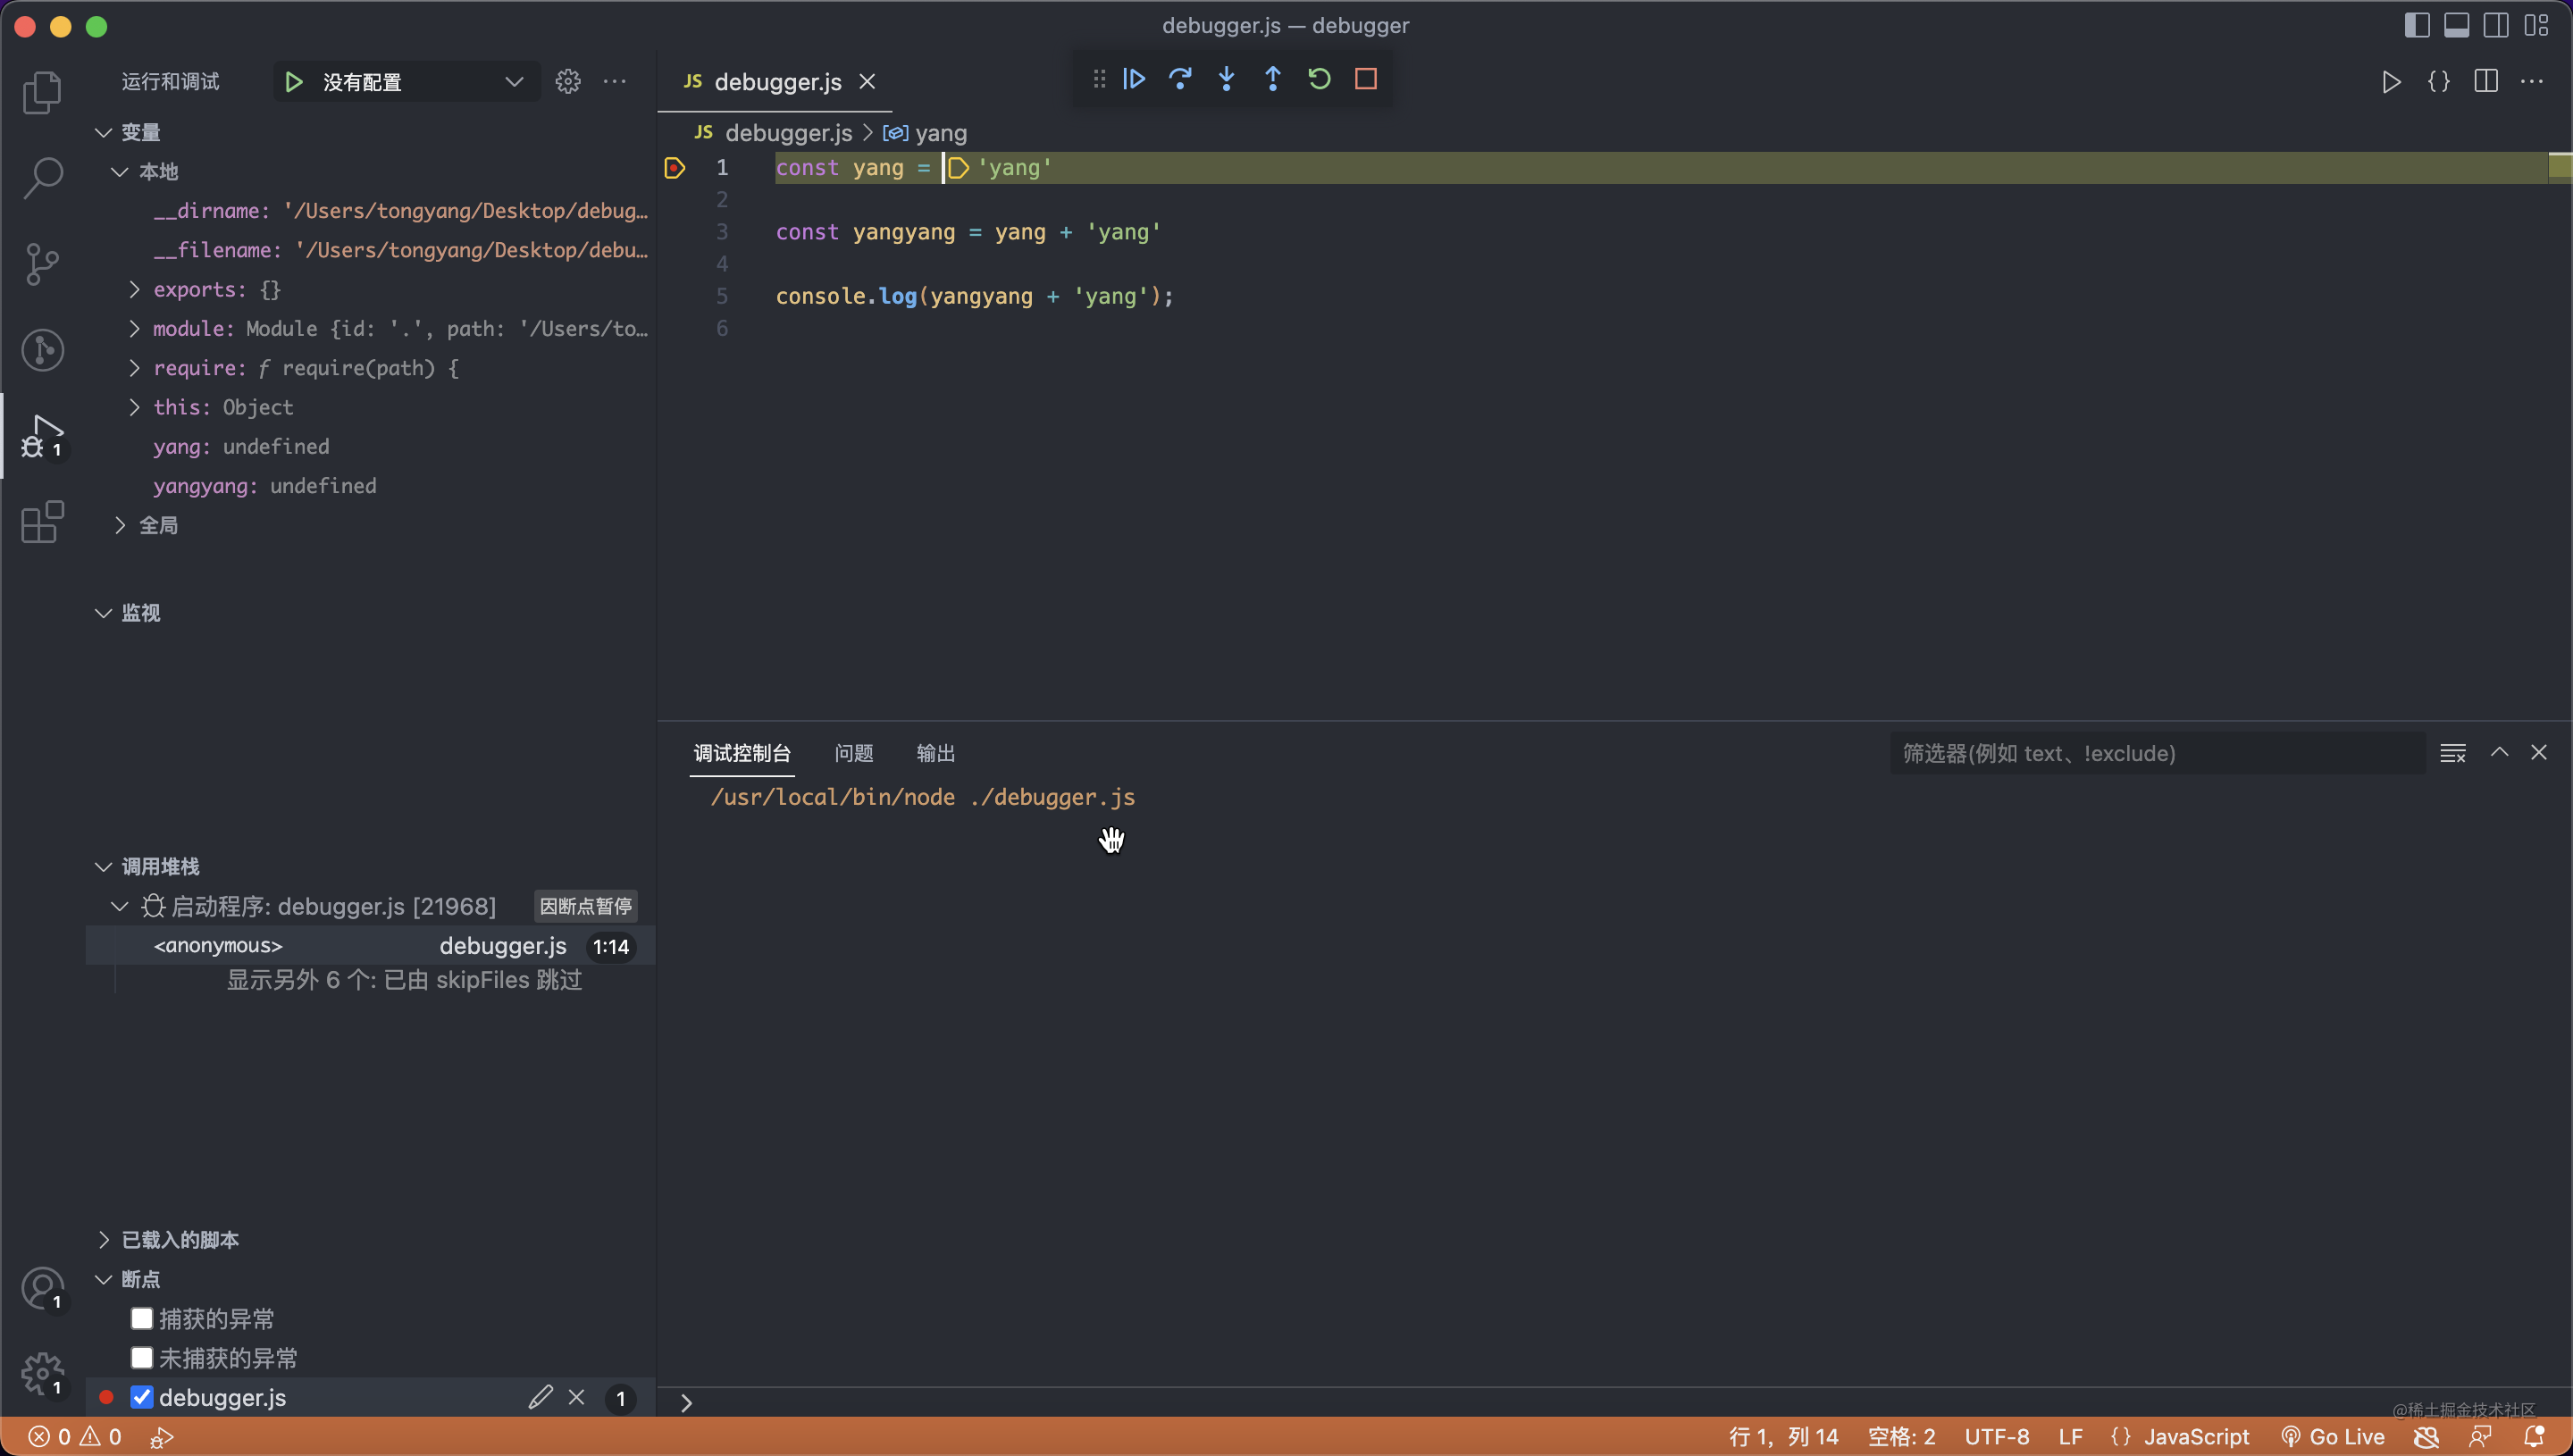Open the Extensions sidebar view
This screenshot has width=2573, height=1456.
[42, 522]
